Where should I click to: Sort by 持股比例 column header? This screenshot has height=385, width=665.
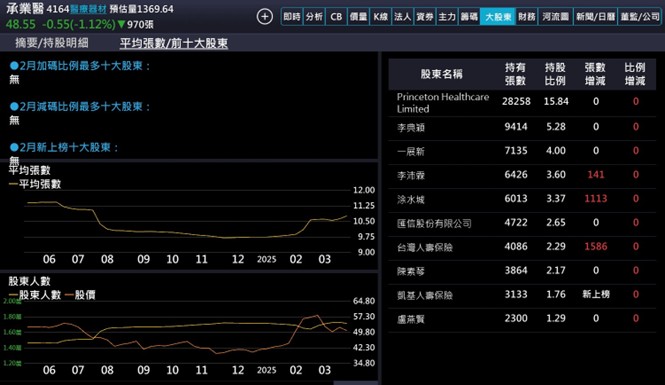[x=555, y=74]
